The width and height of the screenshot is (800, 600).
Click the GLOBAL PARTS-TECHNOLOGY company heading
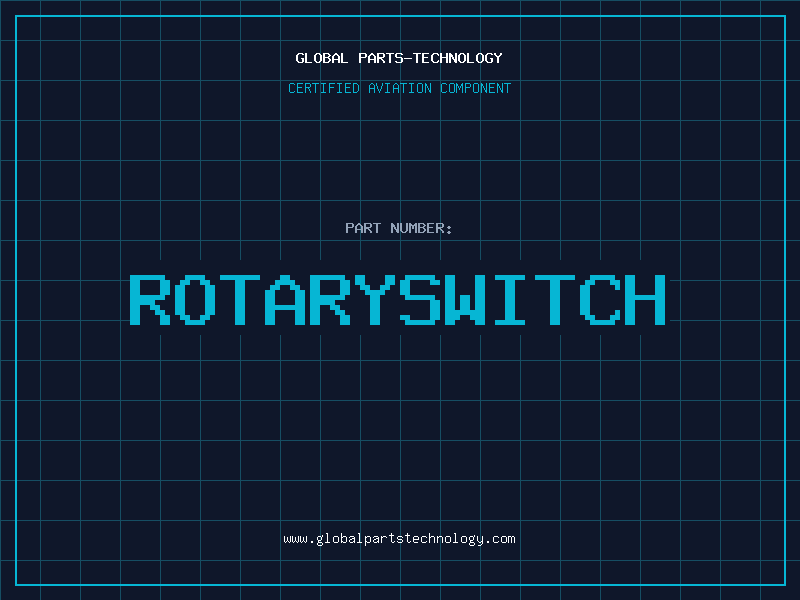[399, 58]
